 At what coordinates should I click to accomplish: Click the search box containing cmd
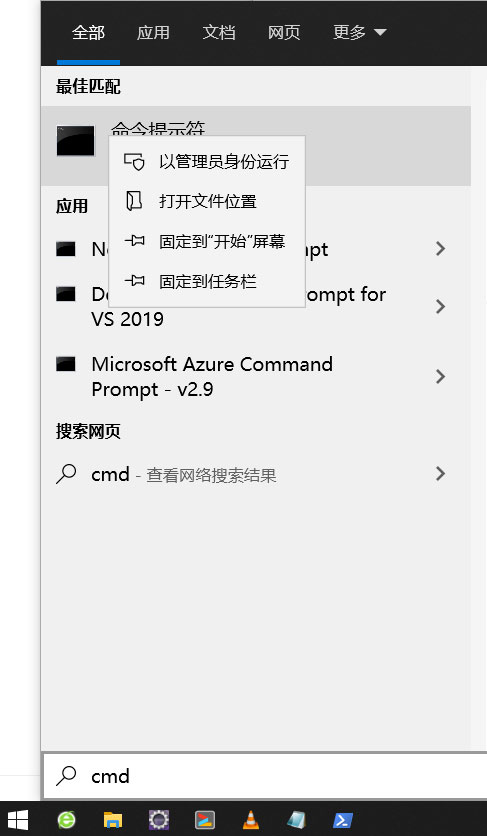pyautogui.click(x=265, y=776)
